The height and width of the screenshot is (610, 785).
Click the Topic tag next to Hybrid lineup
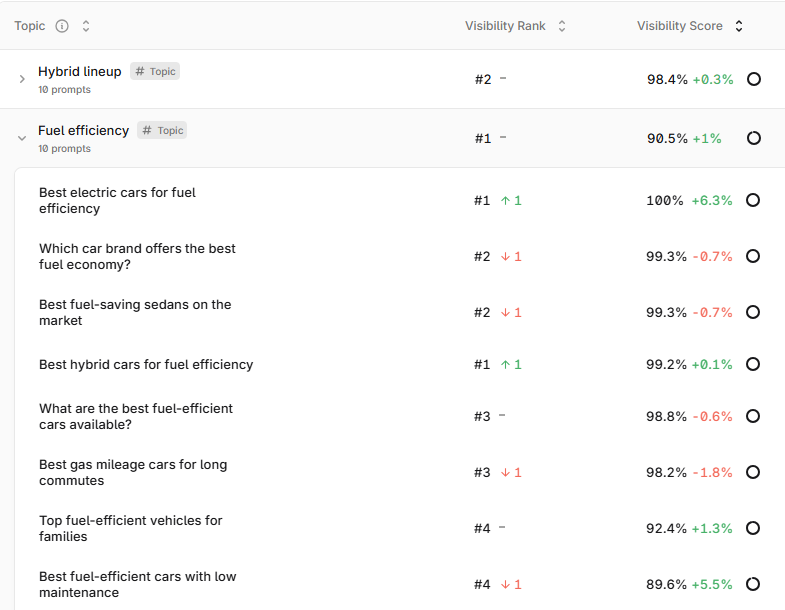pos(155,71)
